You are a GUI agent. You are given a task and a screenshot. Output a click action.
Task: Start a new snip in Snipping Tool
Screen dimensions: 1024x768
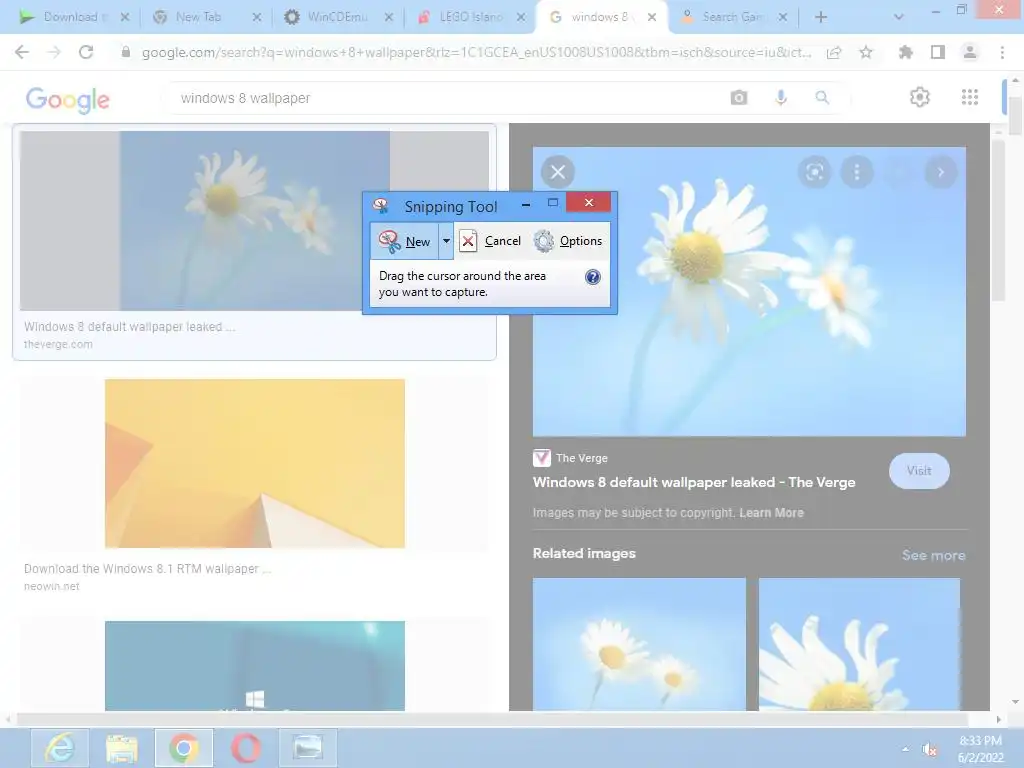(405, 242)
